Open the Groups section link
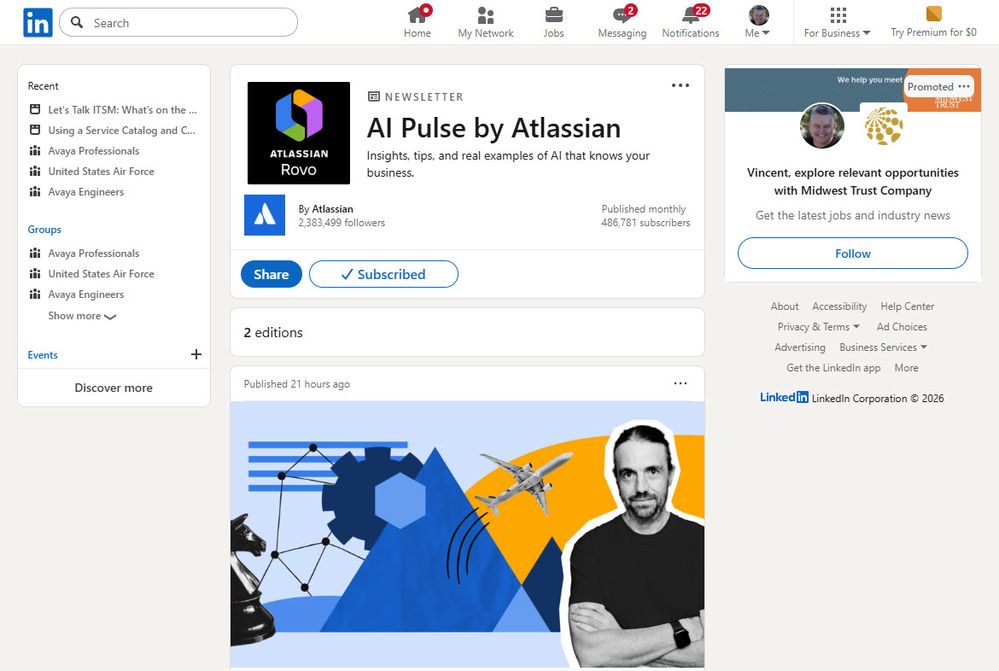The height and width of the screenshot is (671, 999). [x=45, y=229]
